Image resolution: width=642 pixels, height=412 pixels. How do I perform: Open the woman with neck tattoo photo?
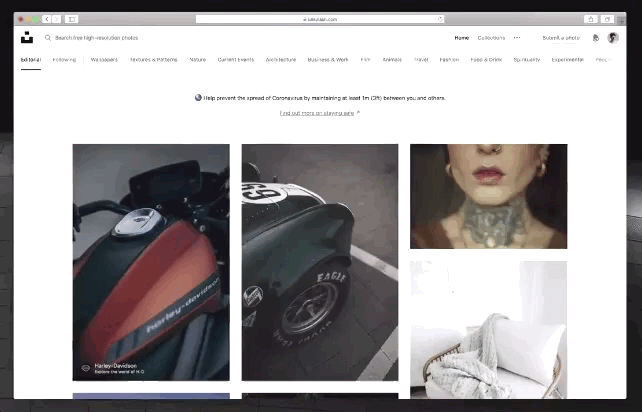pos(488,196)
